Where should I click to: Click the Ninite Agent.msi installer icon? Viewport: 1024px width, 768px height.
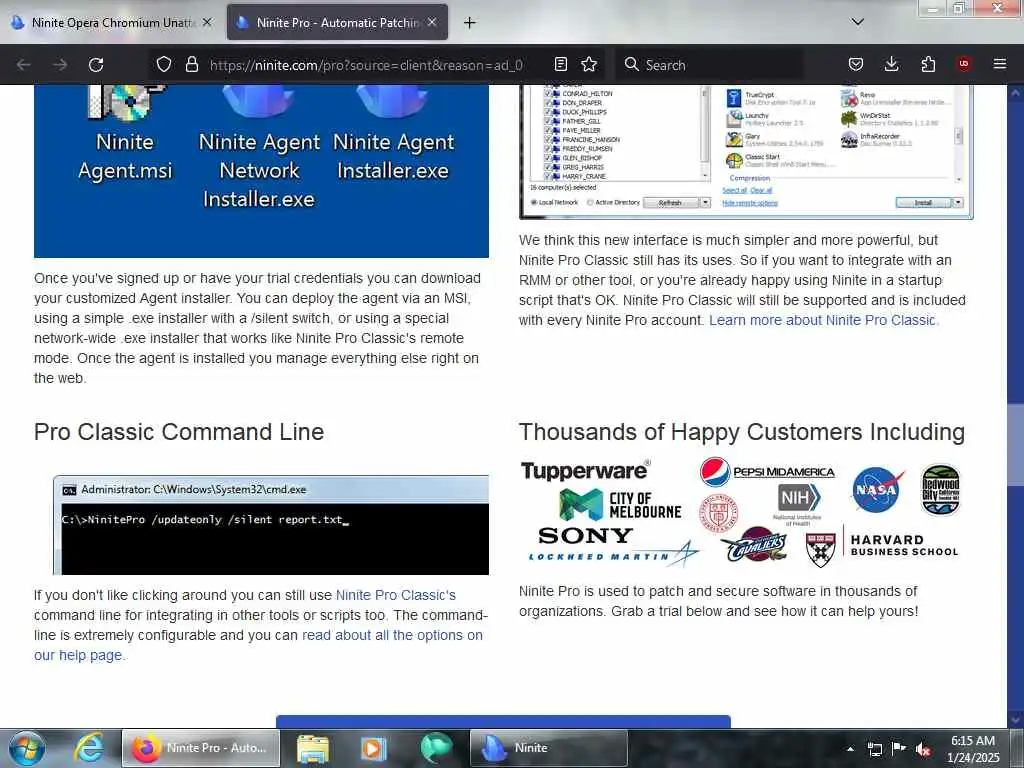pyautogui.click(x=125, y=134)
